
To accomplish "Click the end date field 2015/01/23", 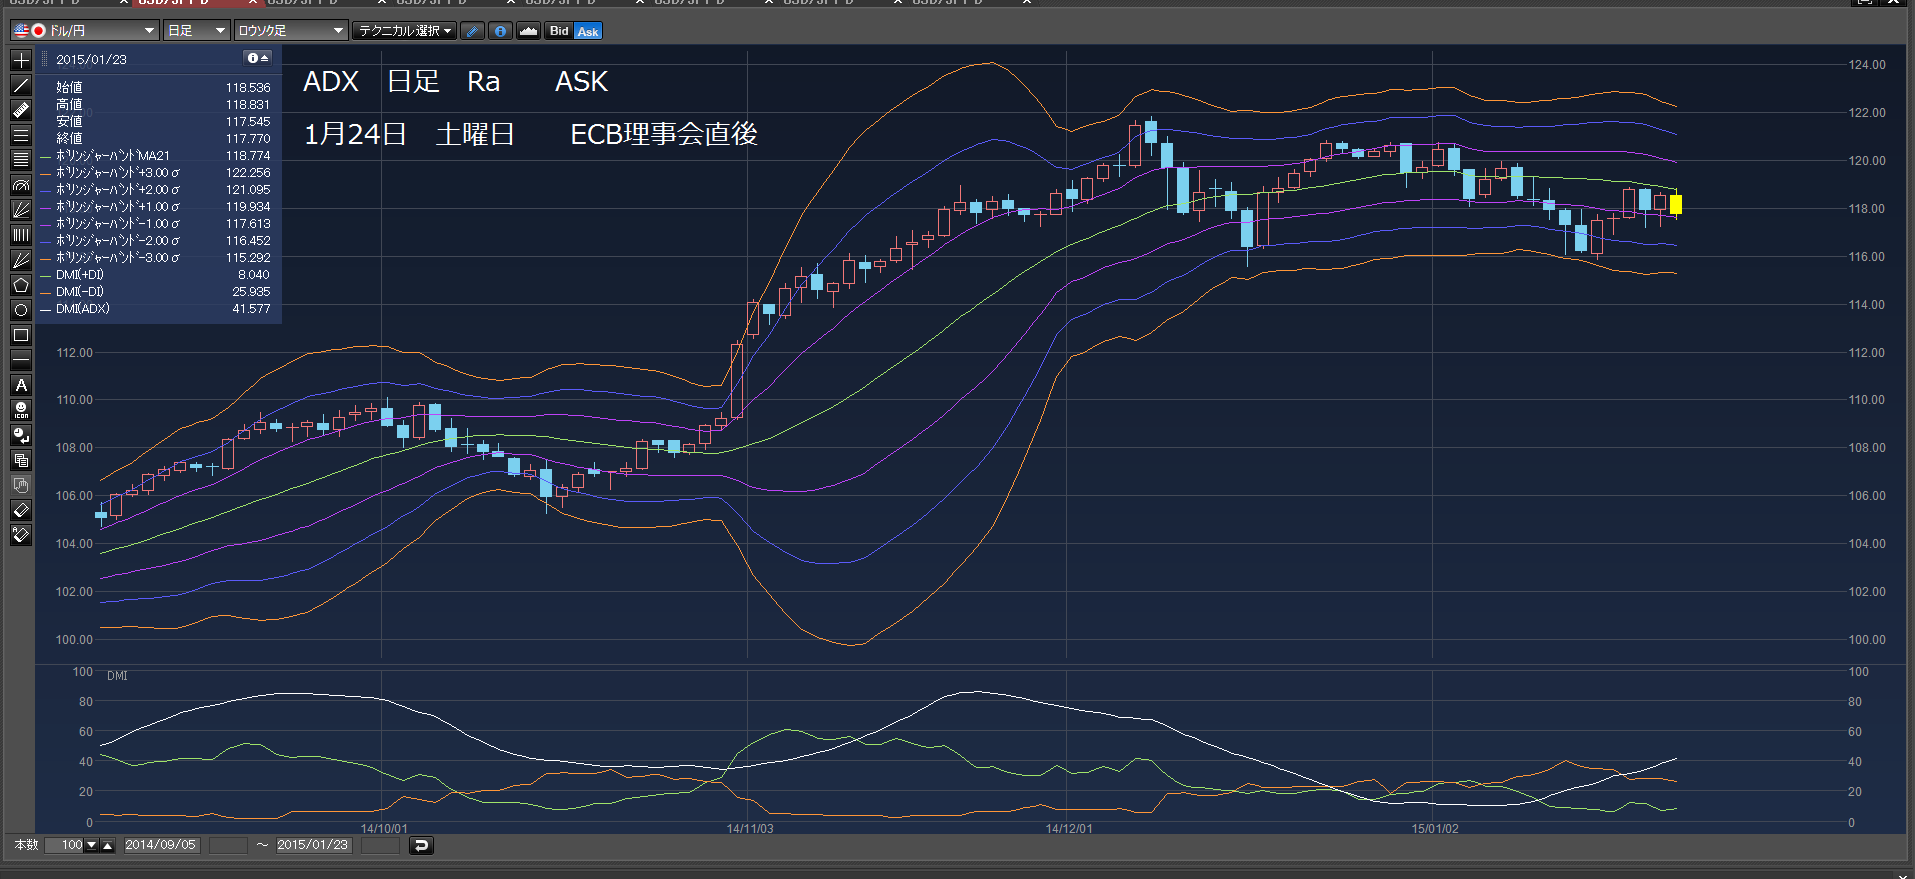I will point(313,845).
